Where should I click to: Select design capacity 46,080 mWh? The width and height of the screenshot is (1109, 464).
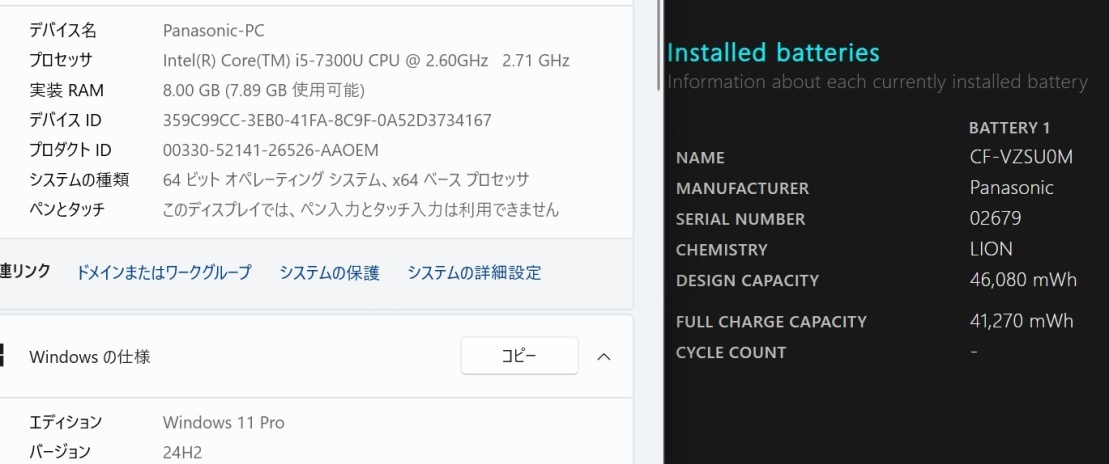(1023, 279)
